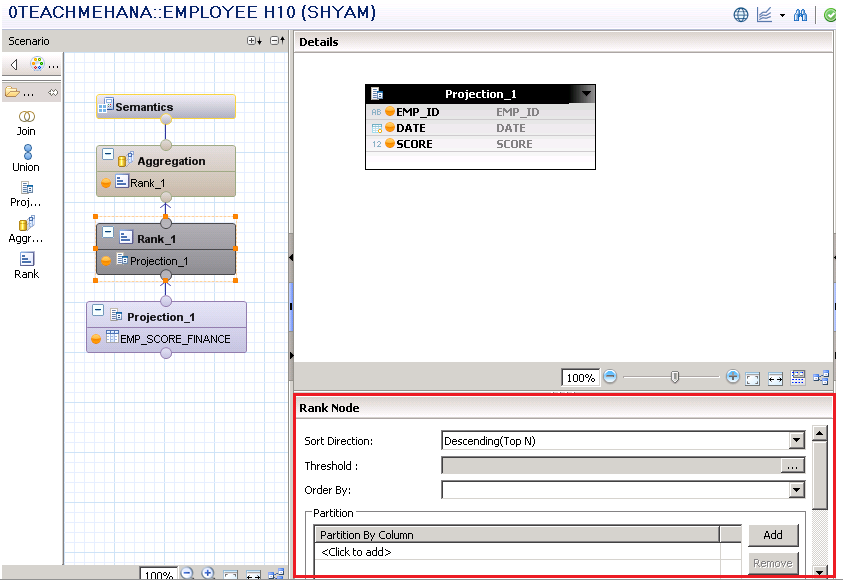Select SCORE column in Projection_1 table
Image resolution: width=843 pixels, height=581 pixels.
tap(480, 144)
